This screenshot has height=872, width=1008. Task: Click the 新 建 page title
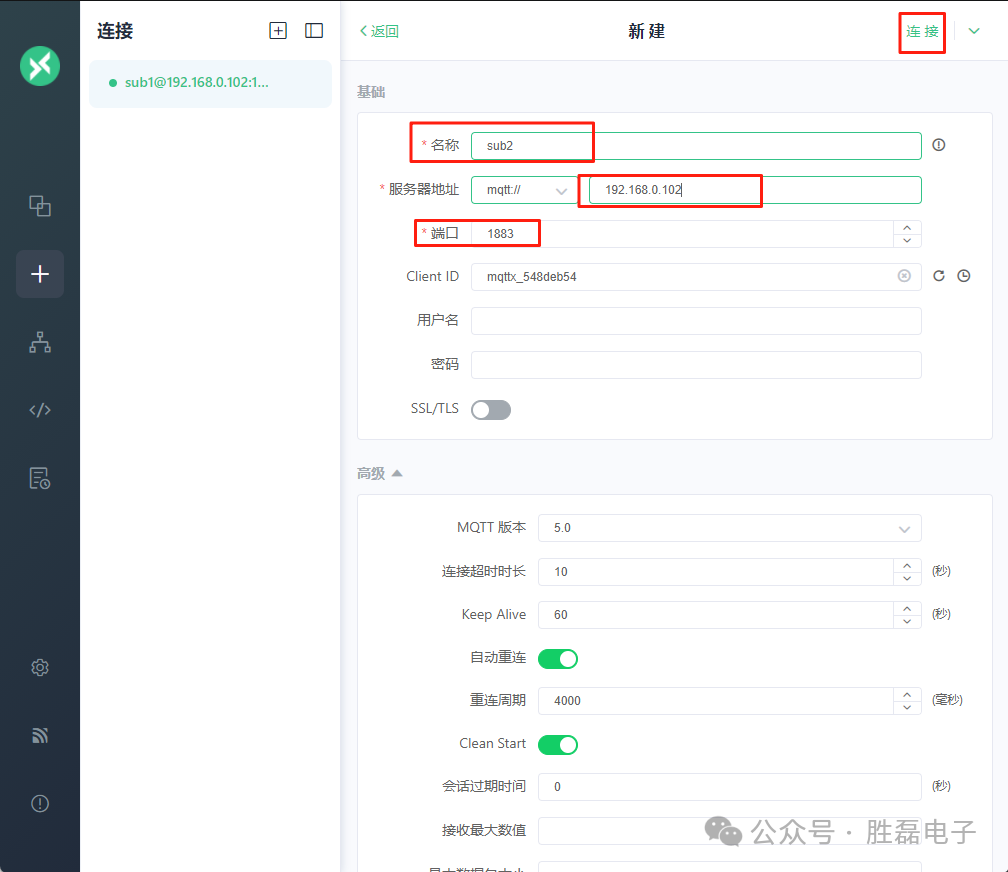tap(646, 31)
